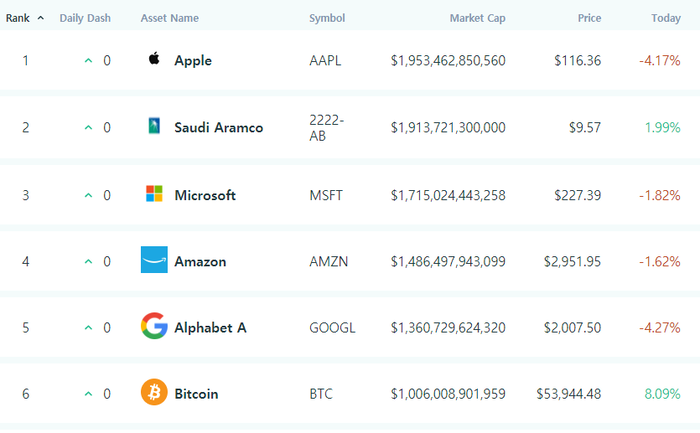Sort table by Asset Name header

coord(170,18)
